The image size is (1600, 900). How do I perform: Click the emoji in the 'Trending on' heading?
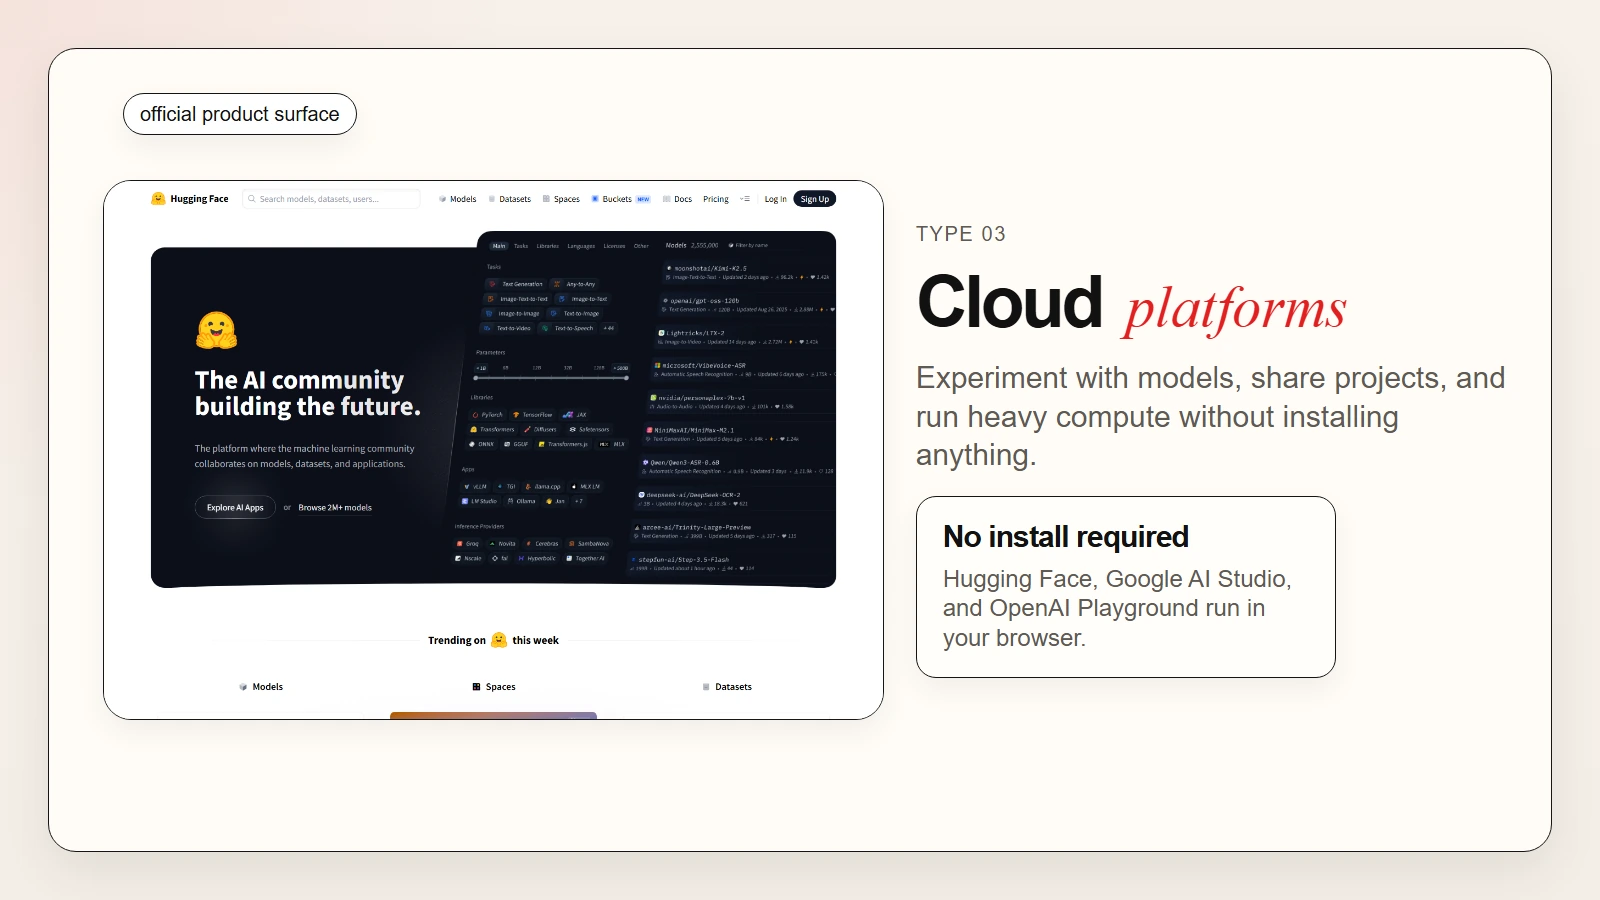point(499,640)
